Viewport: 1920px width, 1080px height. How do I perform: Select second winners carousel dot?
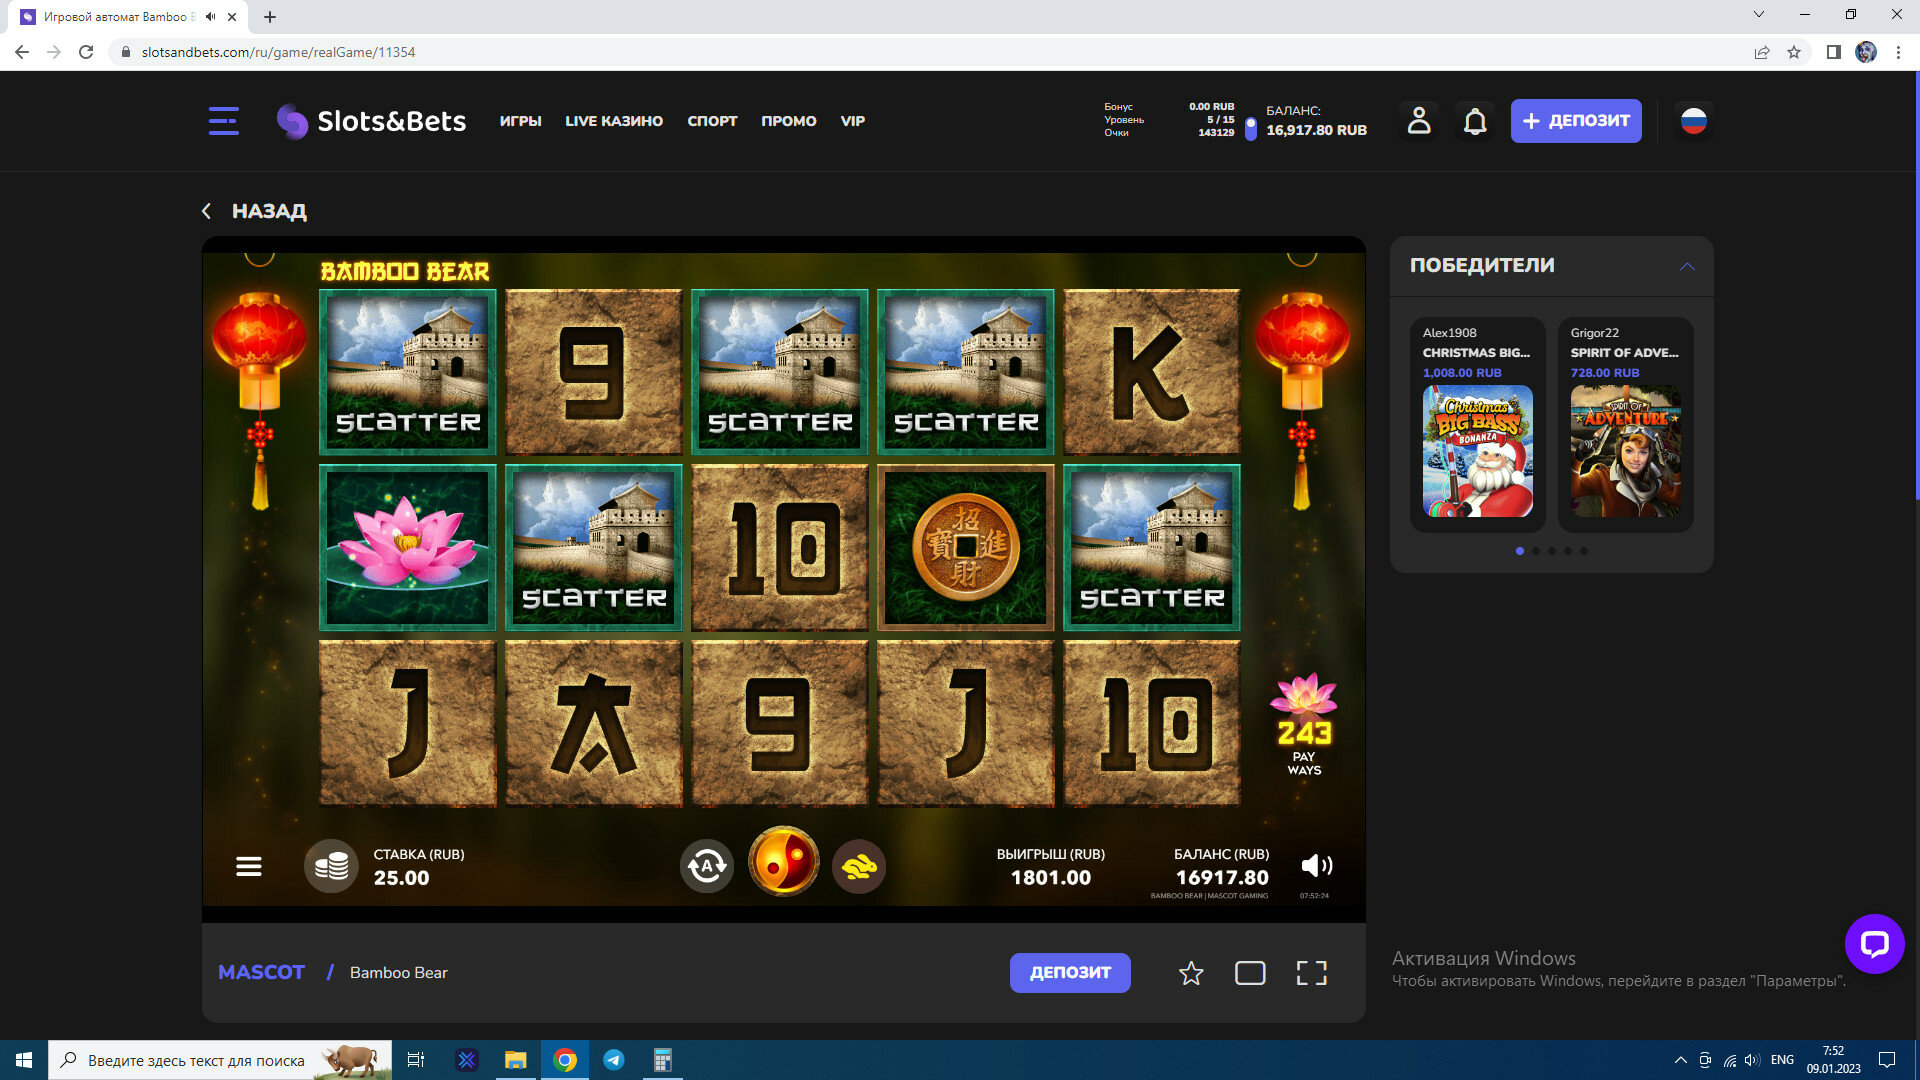1536,551
